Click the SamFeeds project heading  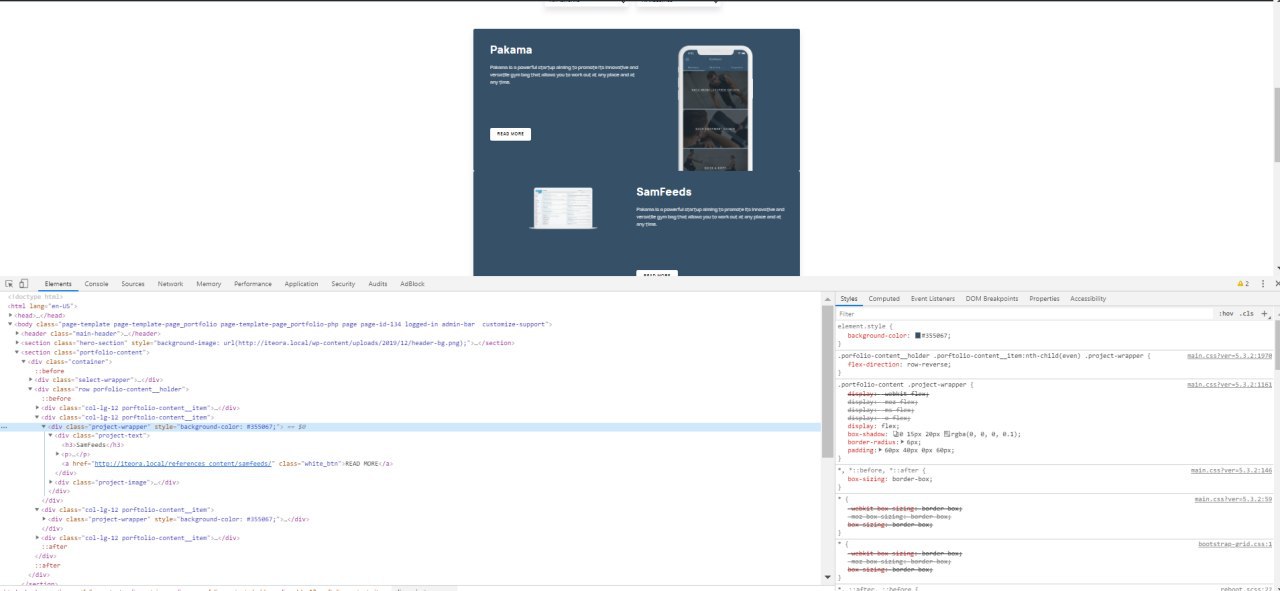coord(664,191)
